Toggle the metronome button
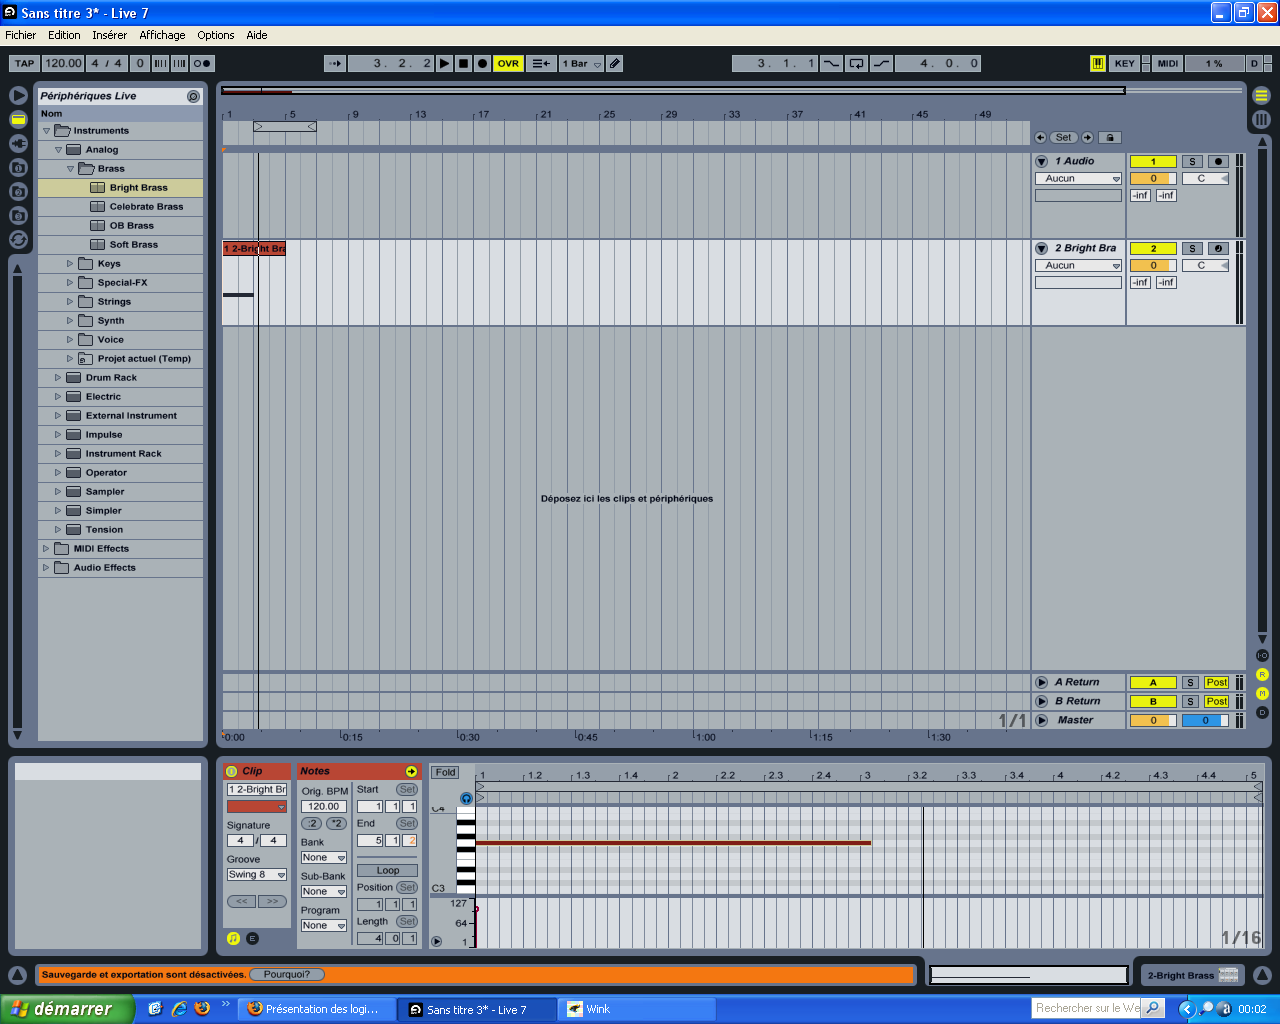 [202, 63]
